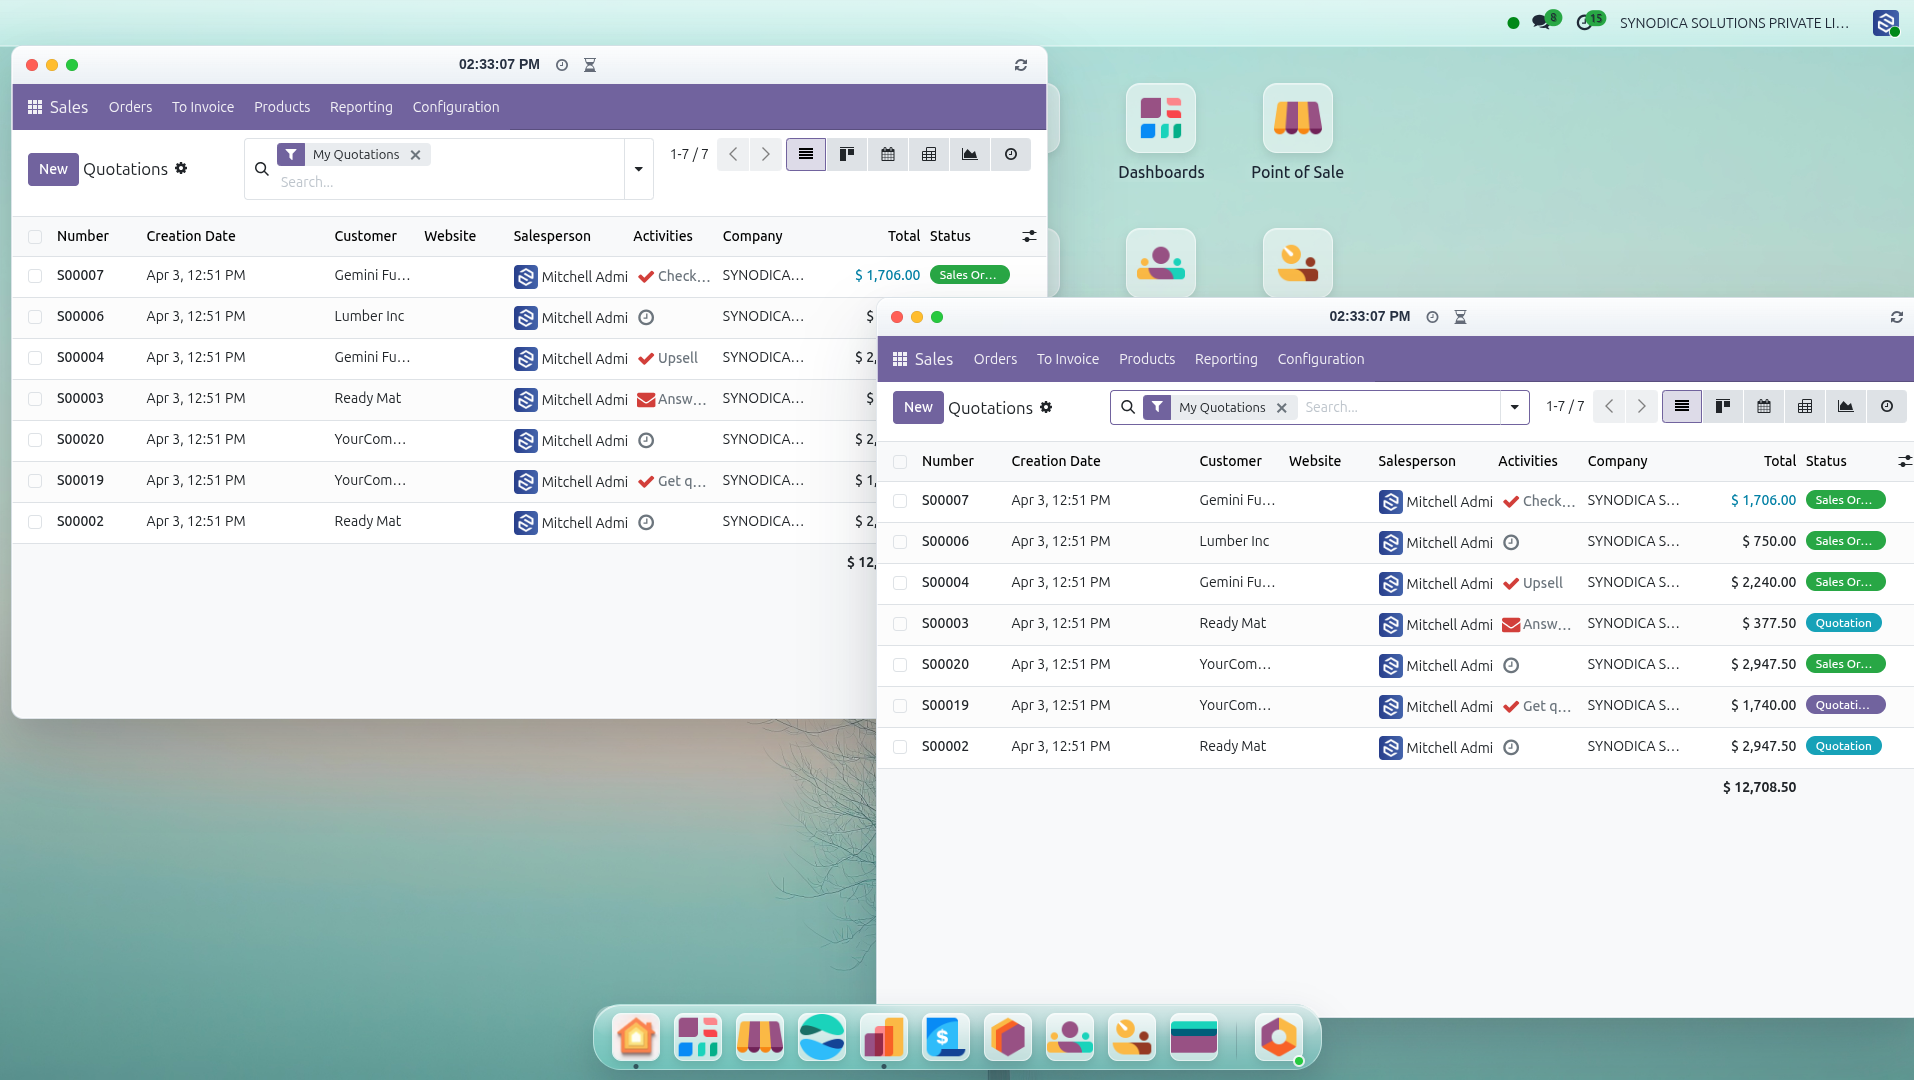The width and height of the screenshot is (1914, 1080).
Task: Sort by Creation Date in the front window
Action: [x=1055, y=461]
